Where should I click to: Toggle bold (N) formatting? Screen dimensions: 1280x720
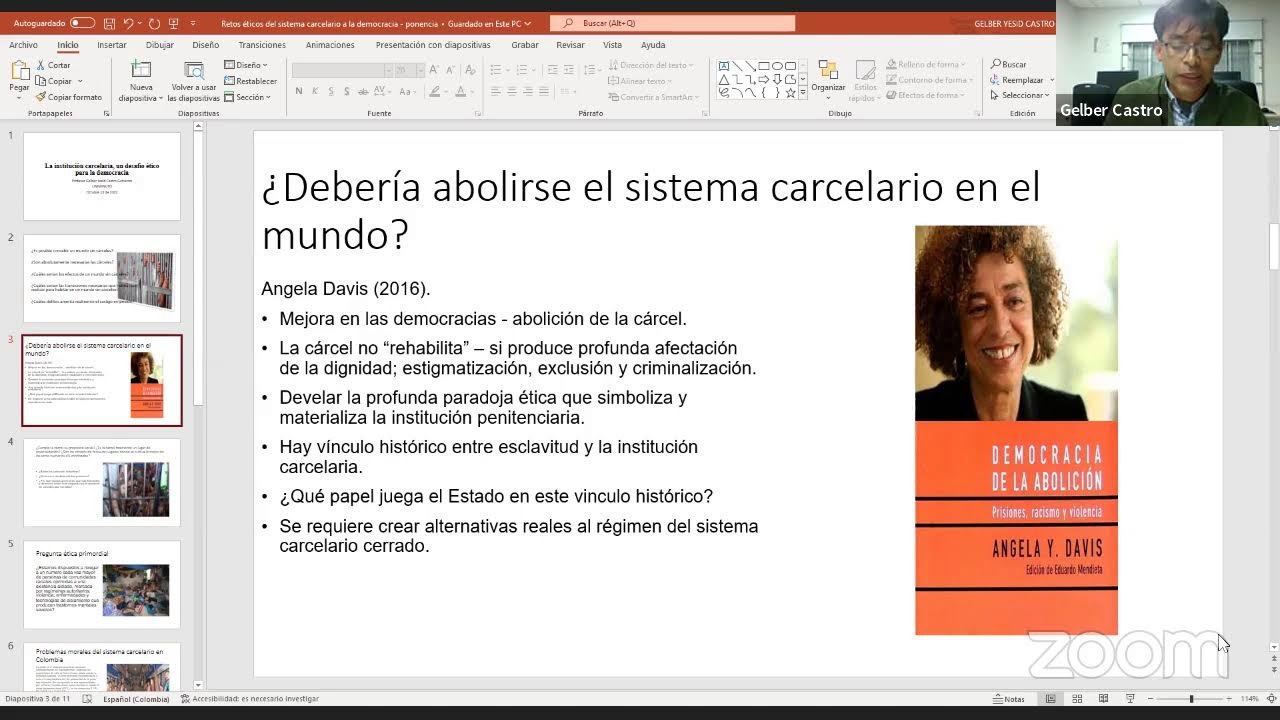point(299,91)
